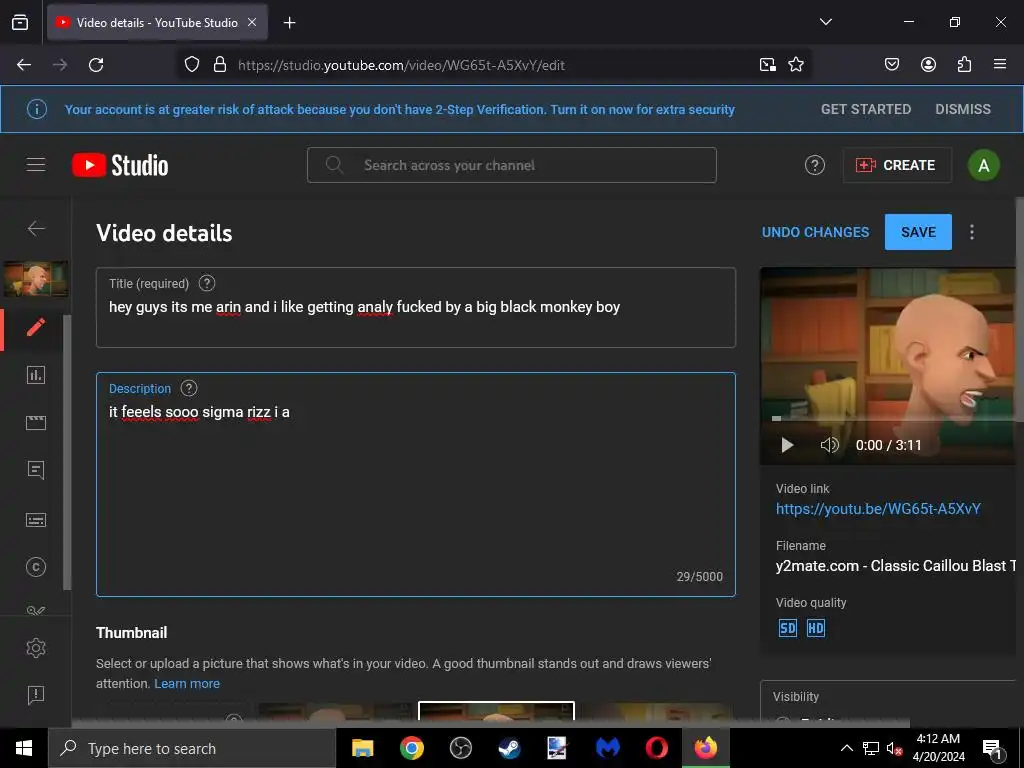Viewport: 1024px width, 768px height.
Task: Click the HD video quality badge
Action: (816, 628)
